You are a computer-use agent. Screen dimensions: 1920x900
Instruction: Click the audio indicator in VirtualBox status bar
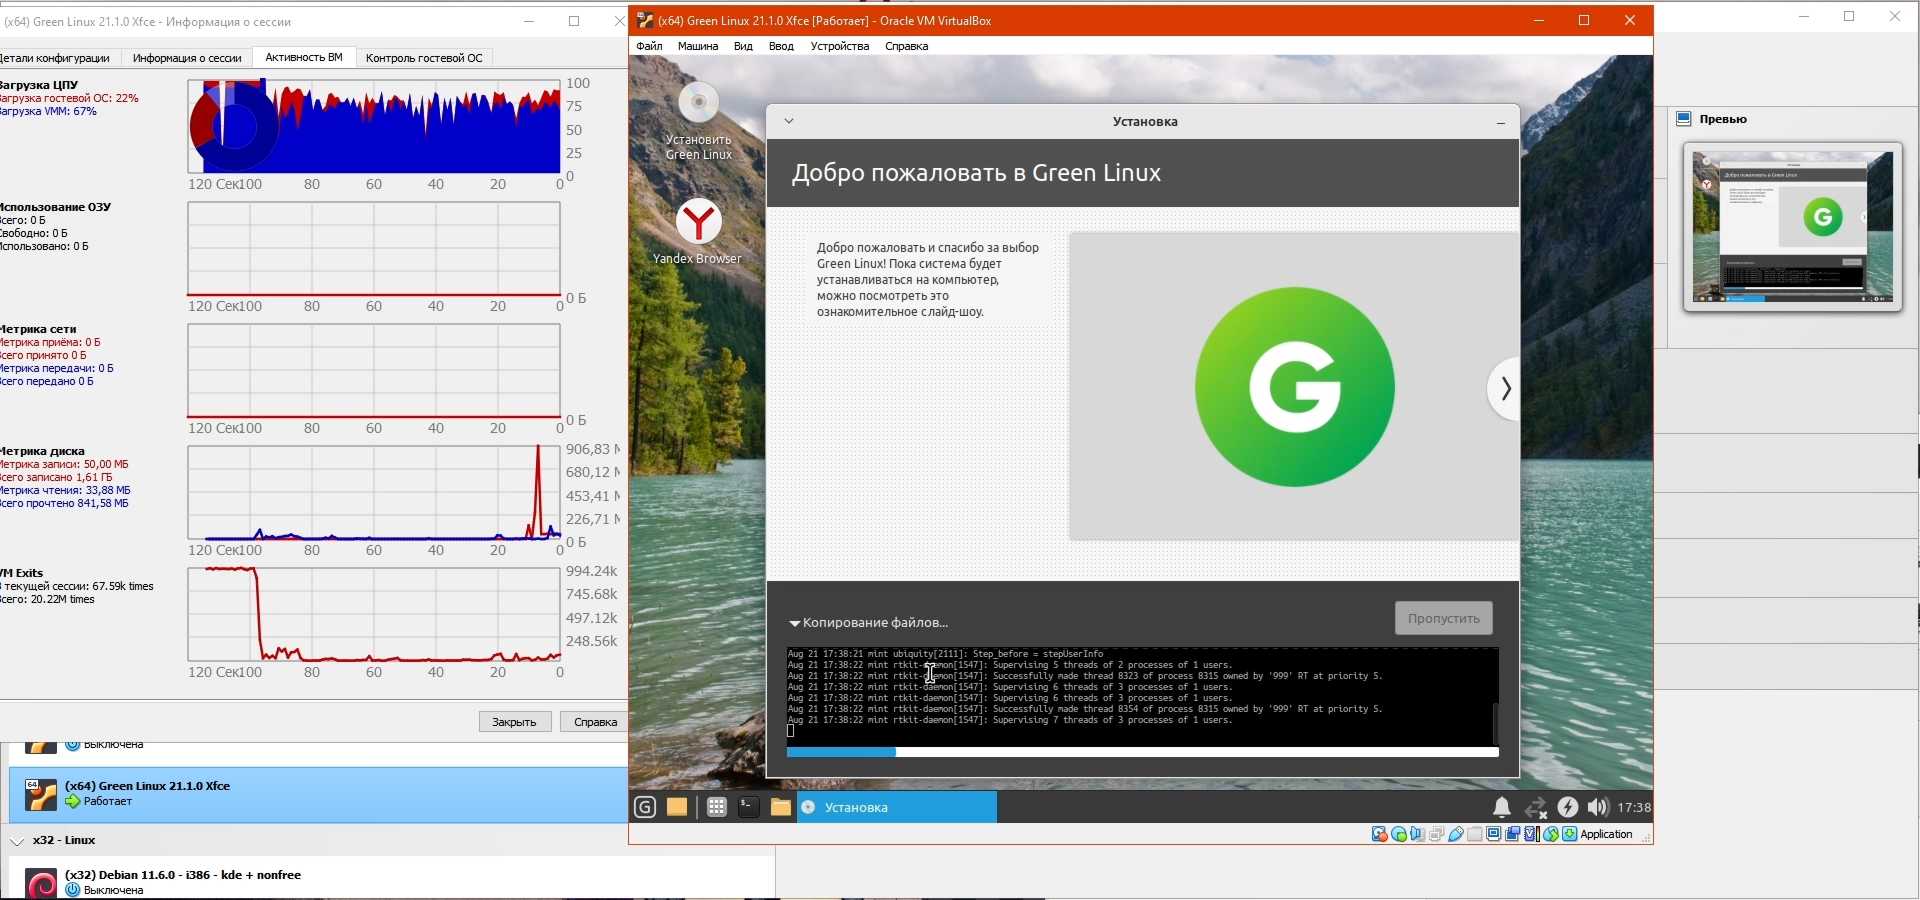[1418, 834]
